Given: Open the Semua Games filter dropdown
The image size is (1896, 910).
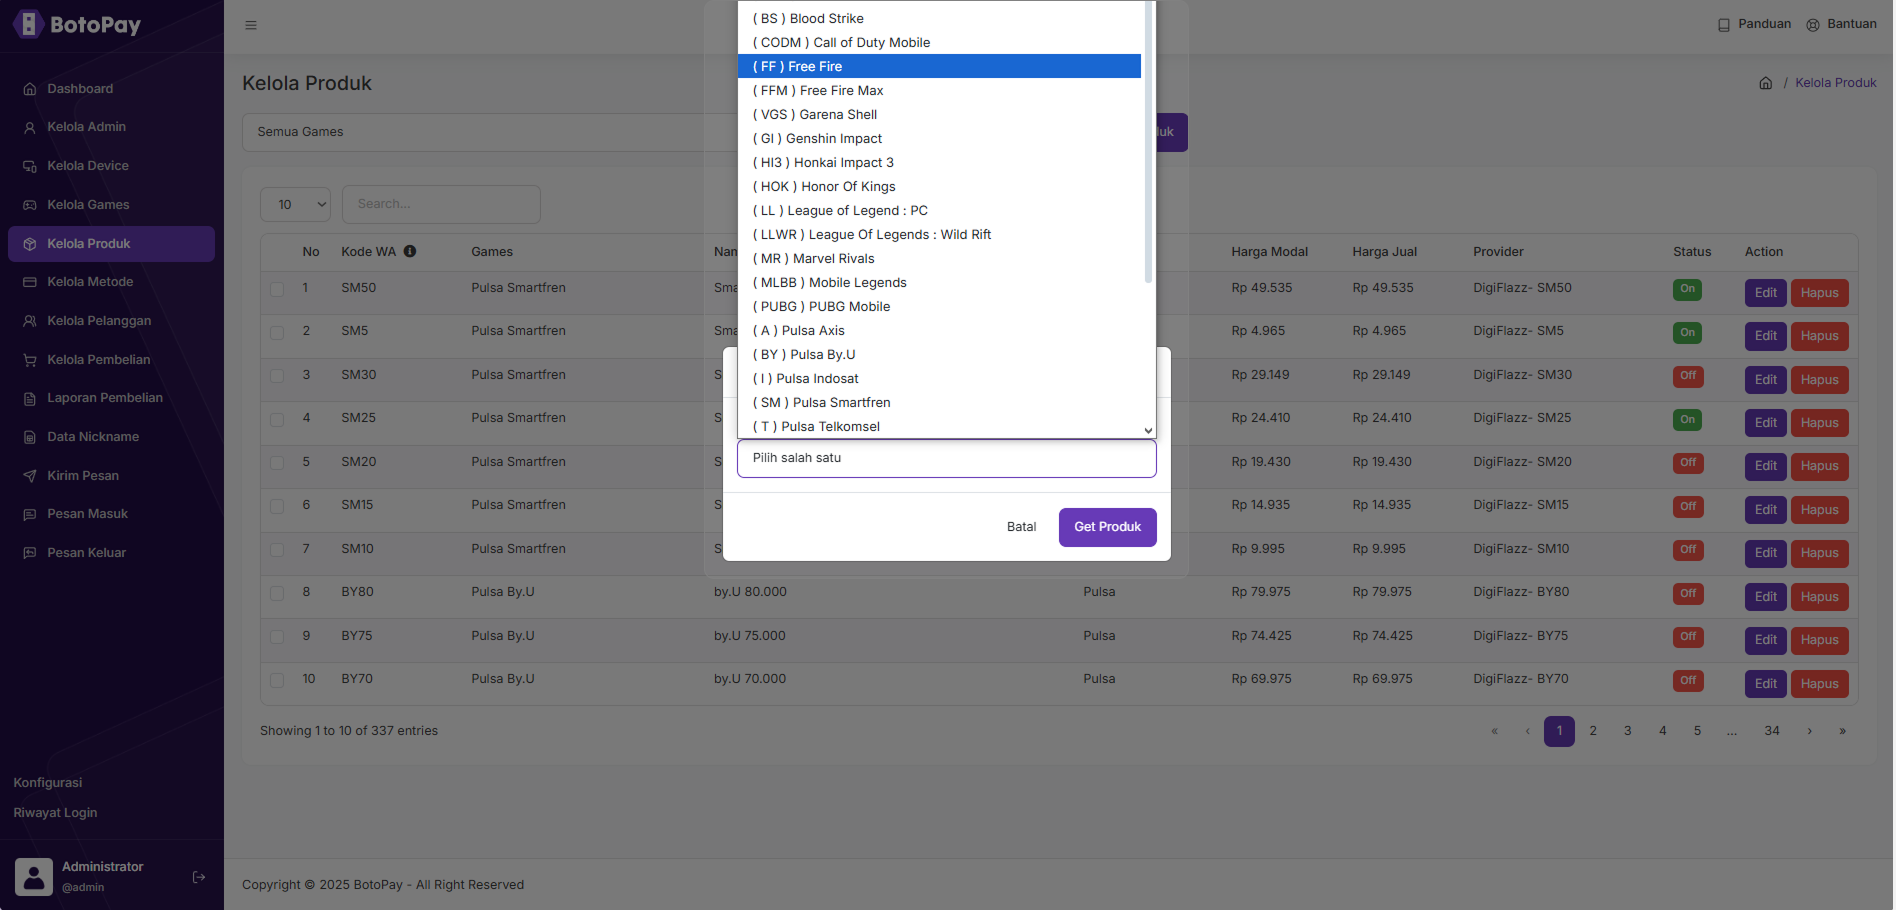Looking at the screenshot, I should pyautogui.click(x=490, y=132).
